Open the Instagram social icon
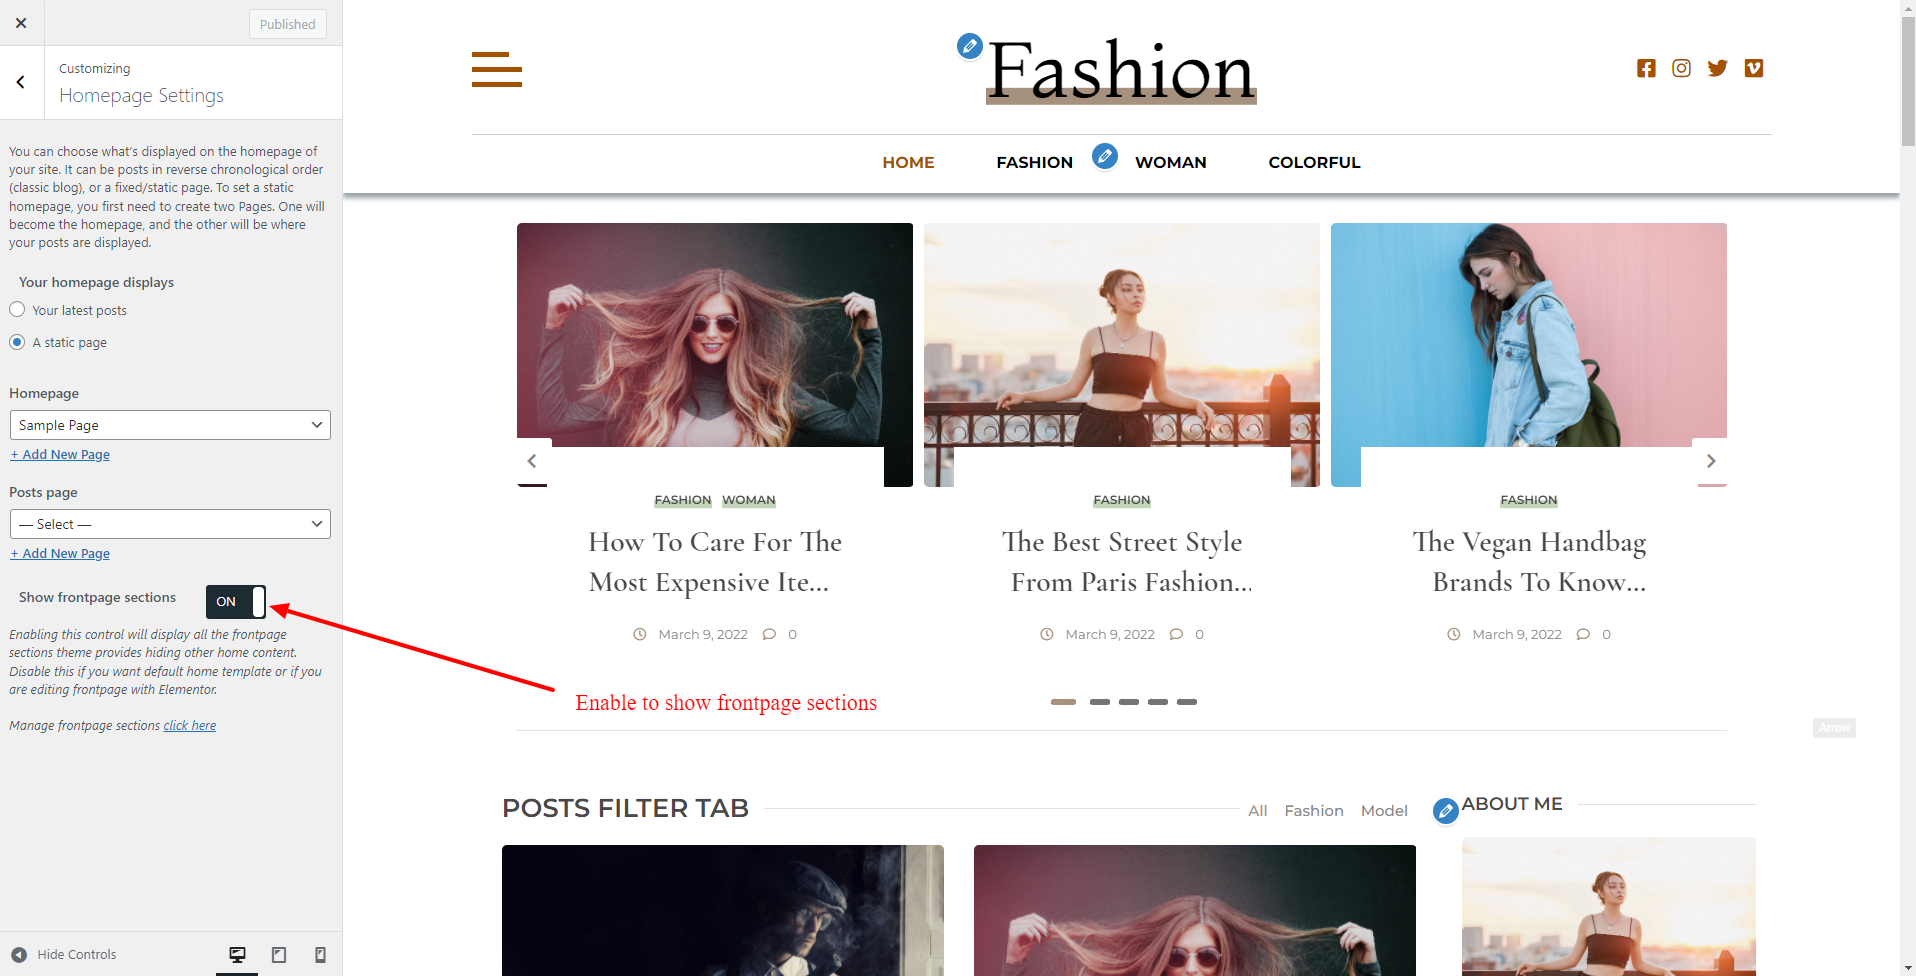 click(x=1681, y=68)
